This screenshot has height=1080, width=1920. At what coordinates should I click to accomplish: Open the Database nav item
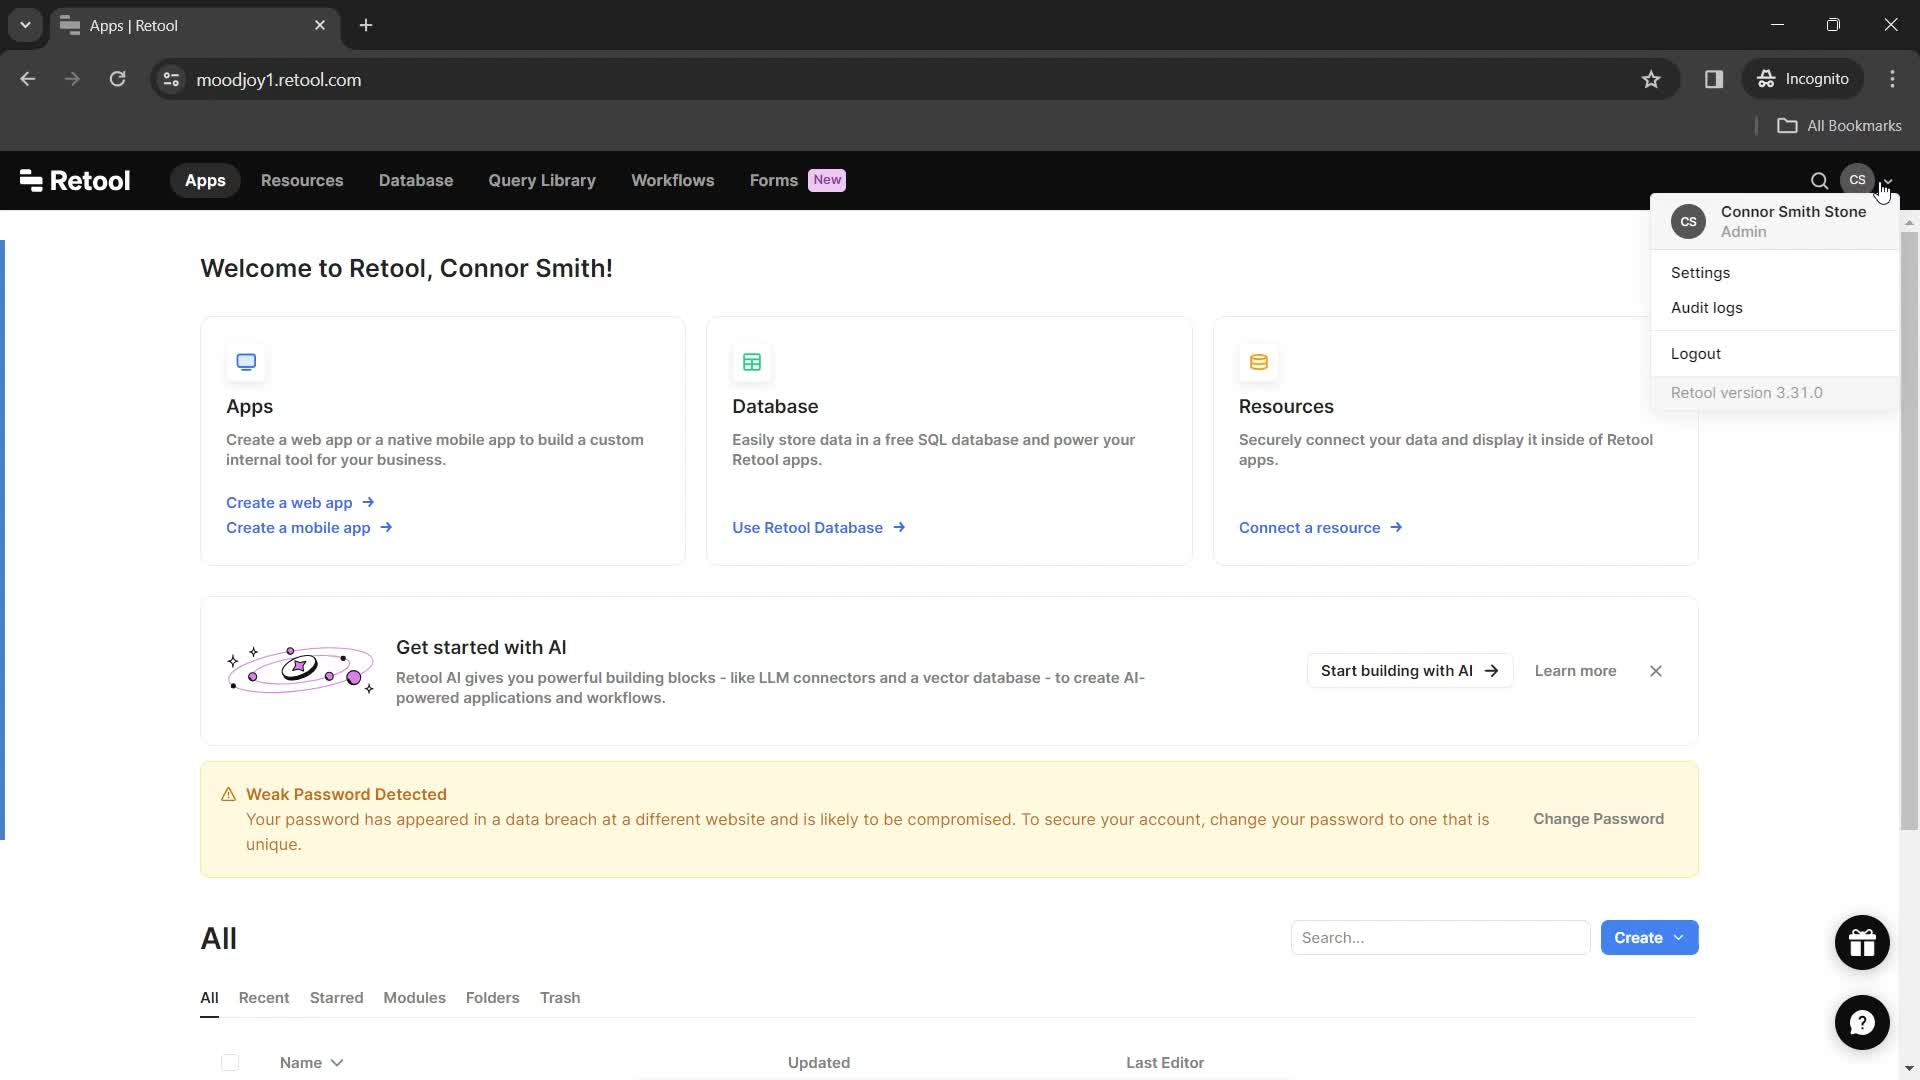coord(416,180)
